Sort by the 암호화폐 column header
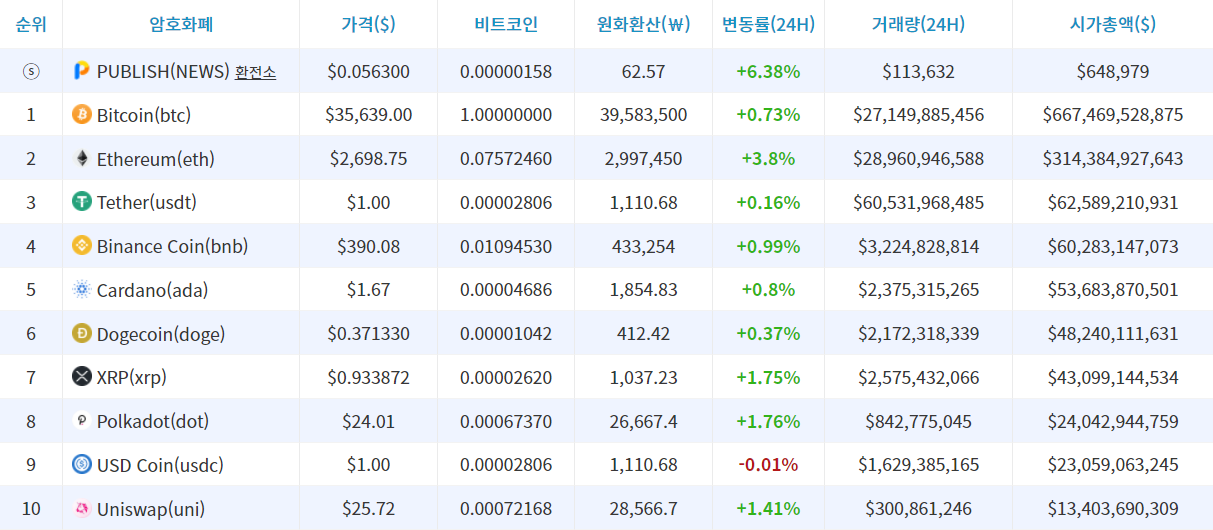This screenshot has height=530, width=1213. pyautogui.click(x=181, y=24)
